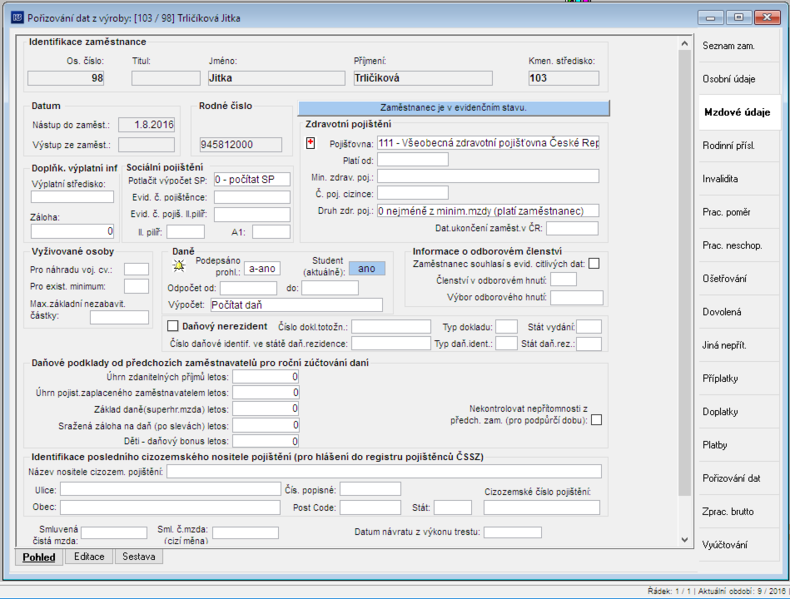Select Student (aktuálně) ano field
This screenshot has height=599, width=790.
pyautogui.click(x=367, y=269)
